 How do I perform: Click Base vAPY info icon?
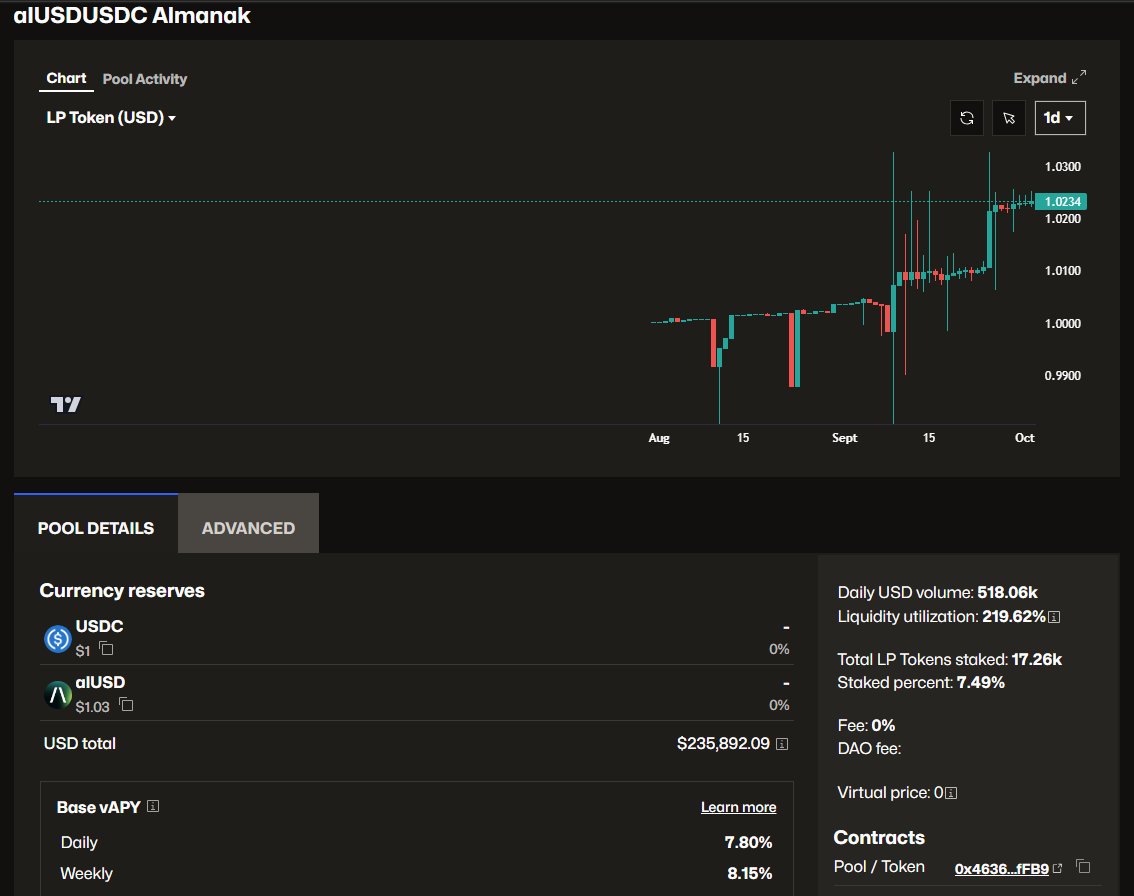153,806
